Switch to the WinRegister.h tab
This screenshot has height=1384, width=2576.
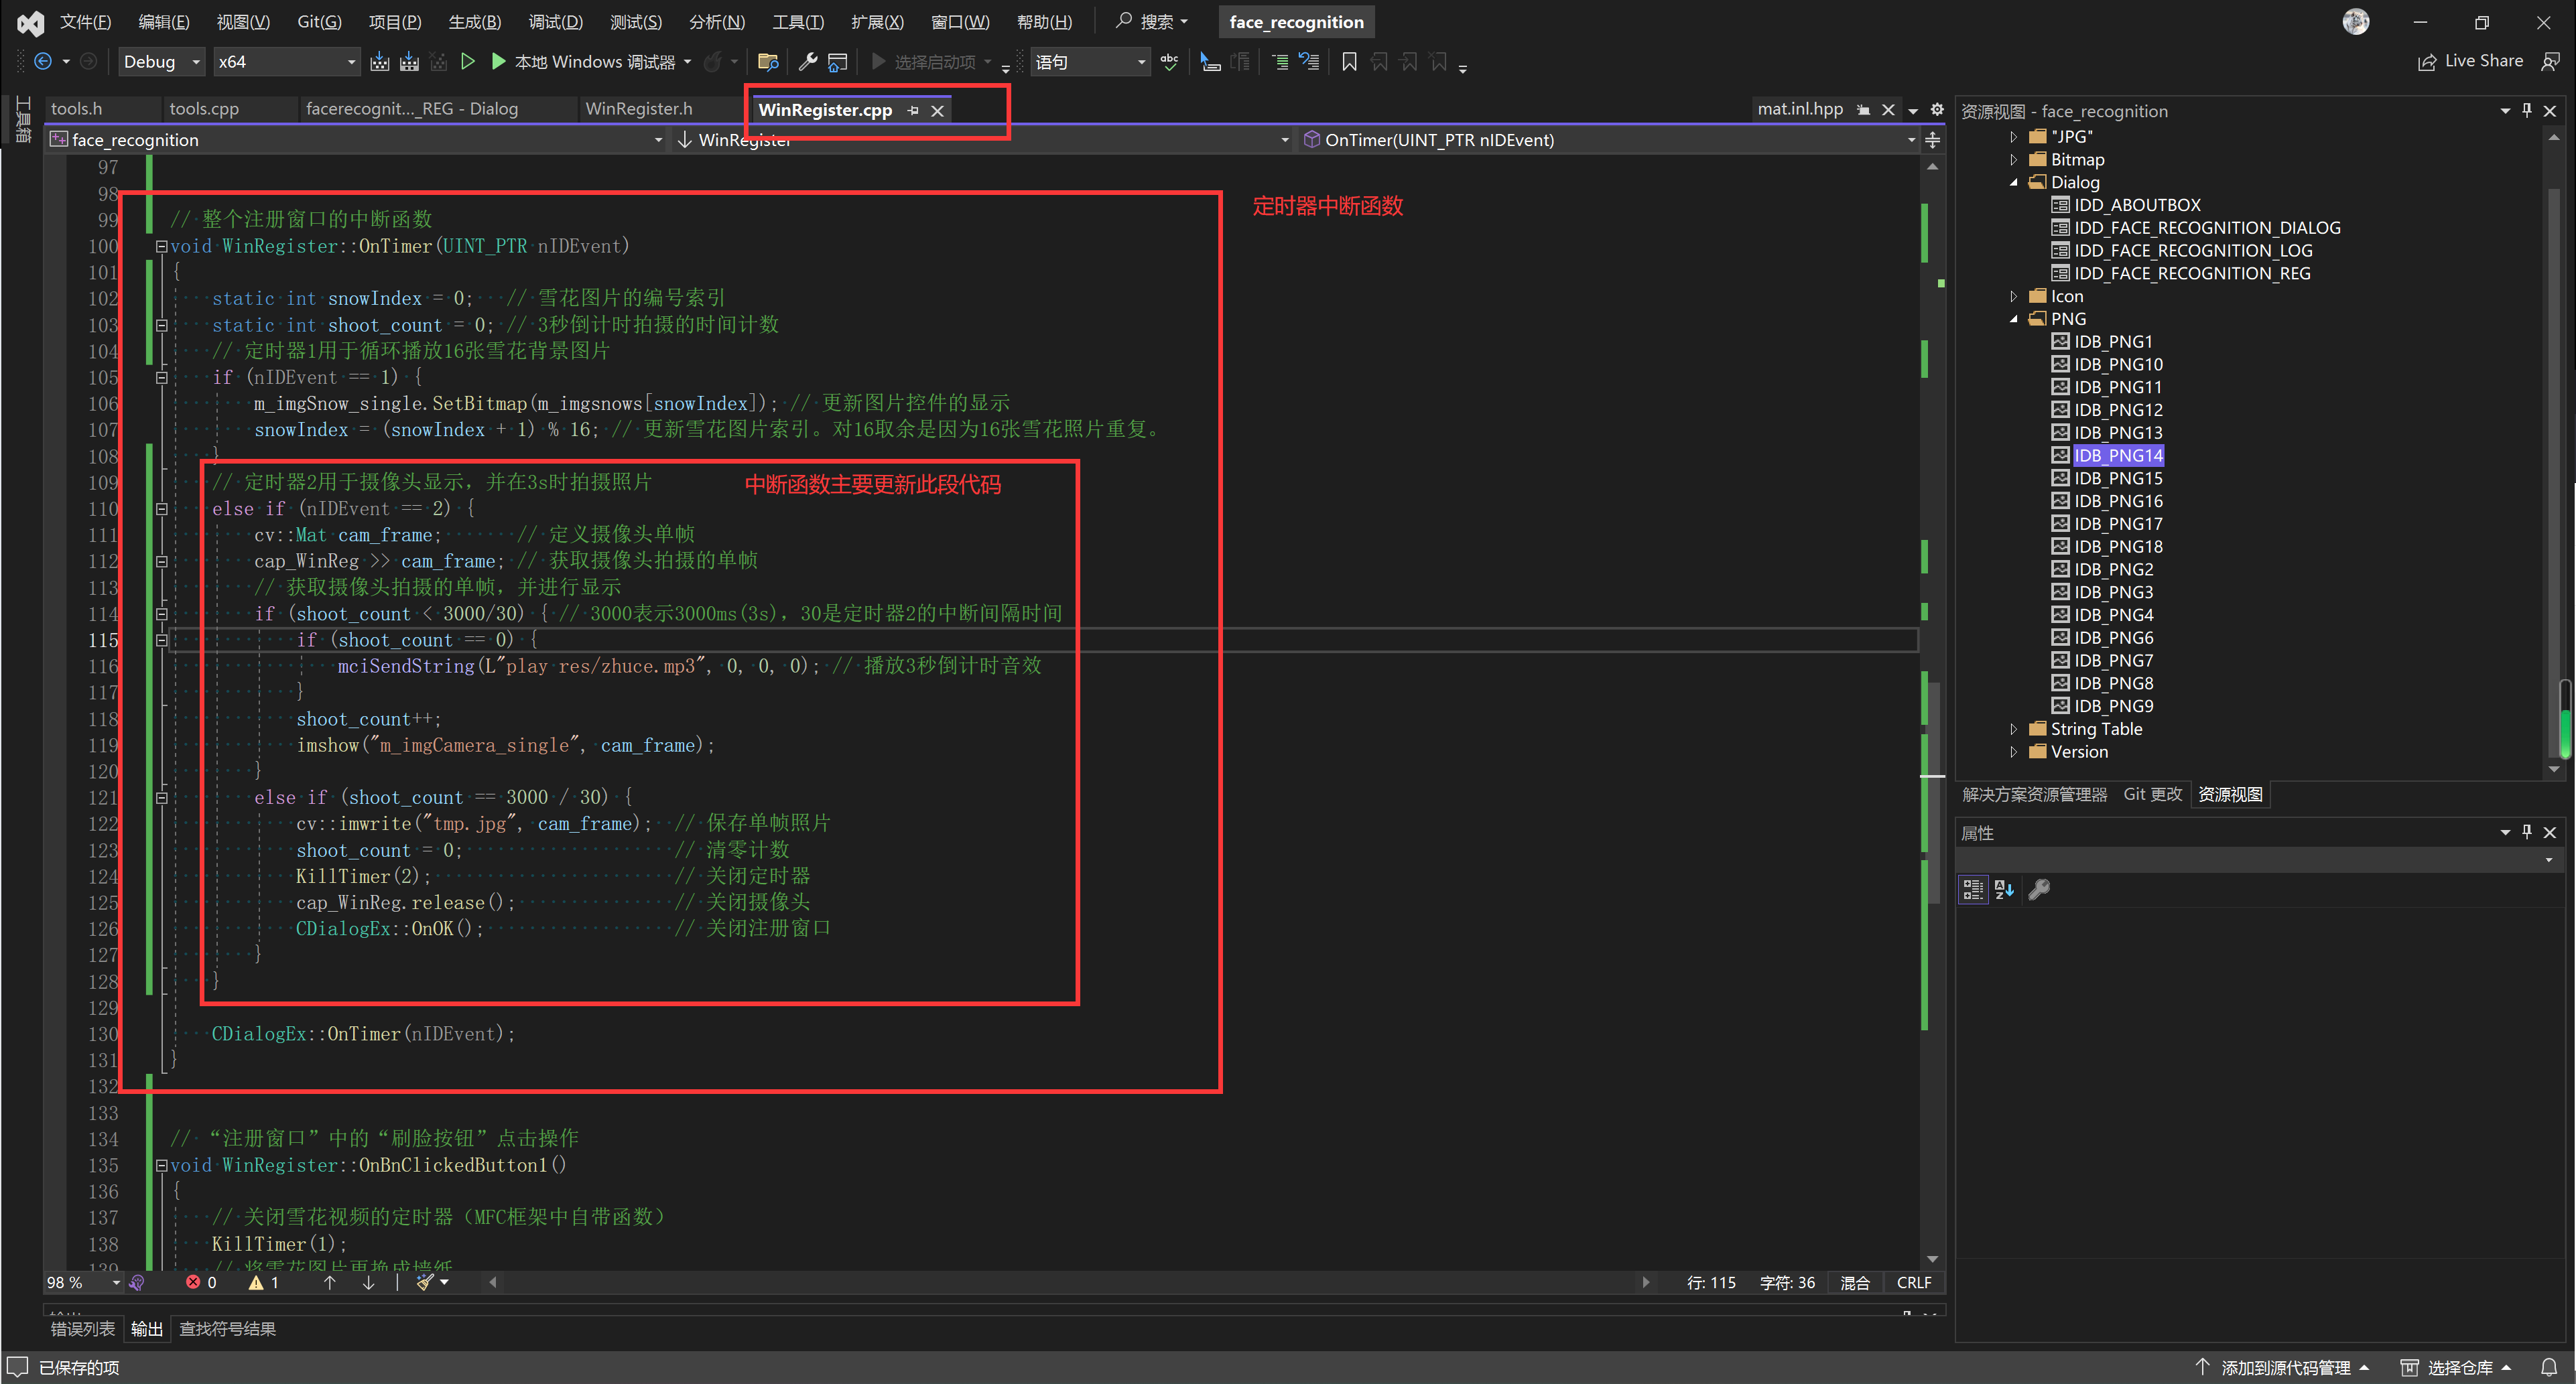[x=638, y=109]
